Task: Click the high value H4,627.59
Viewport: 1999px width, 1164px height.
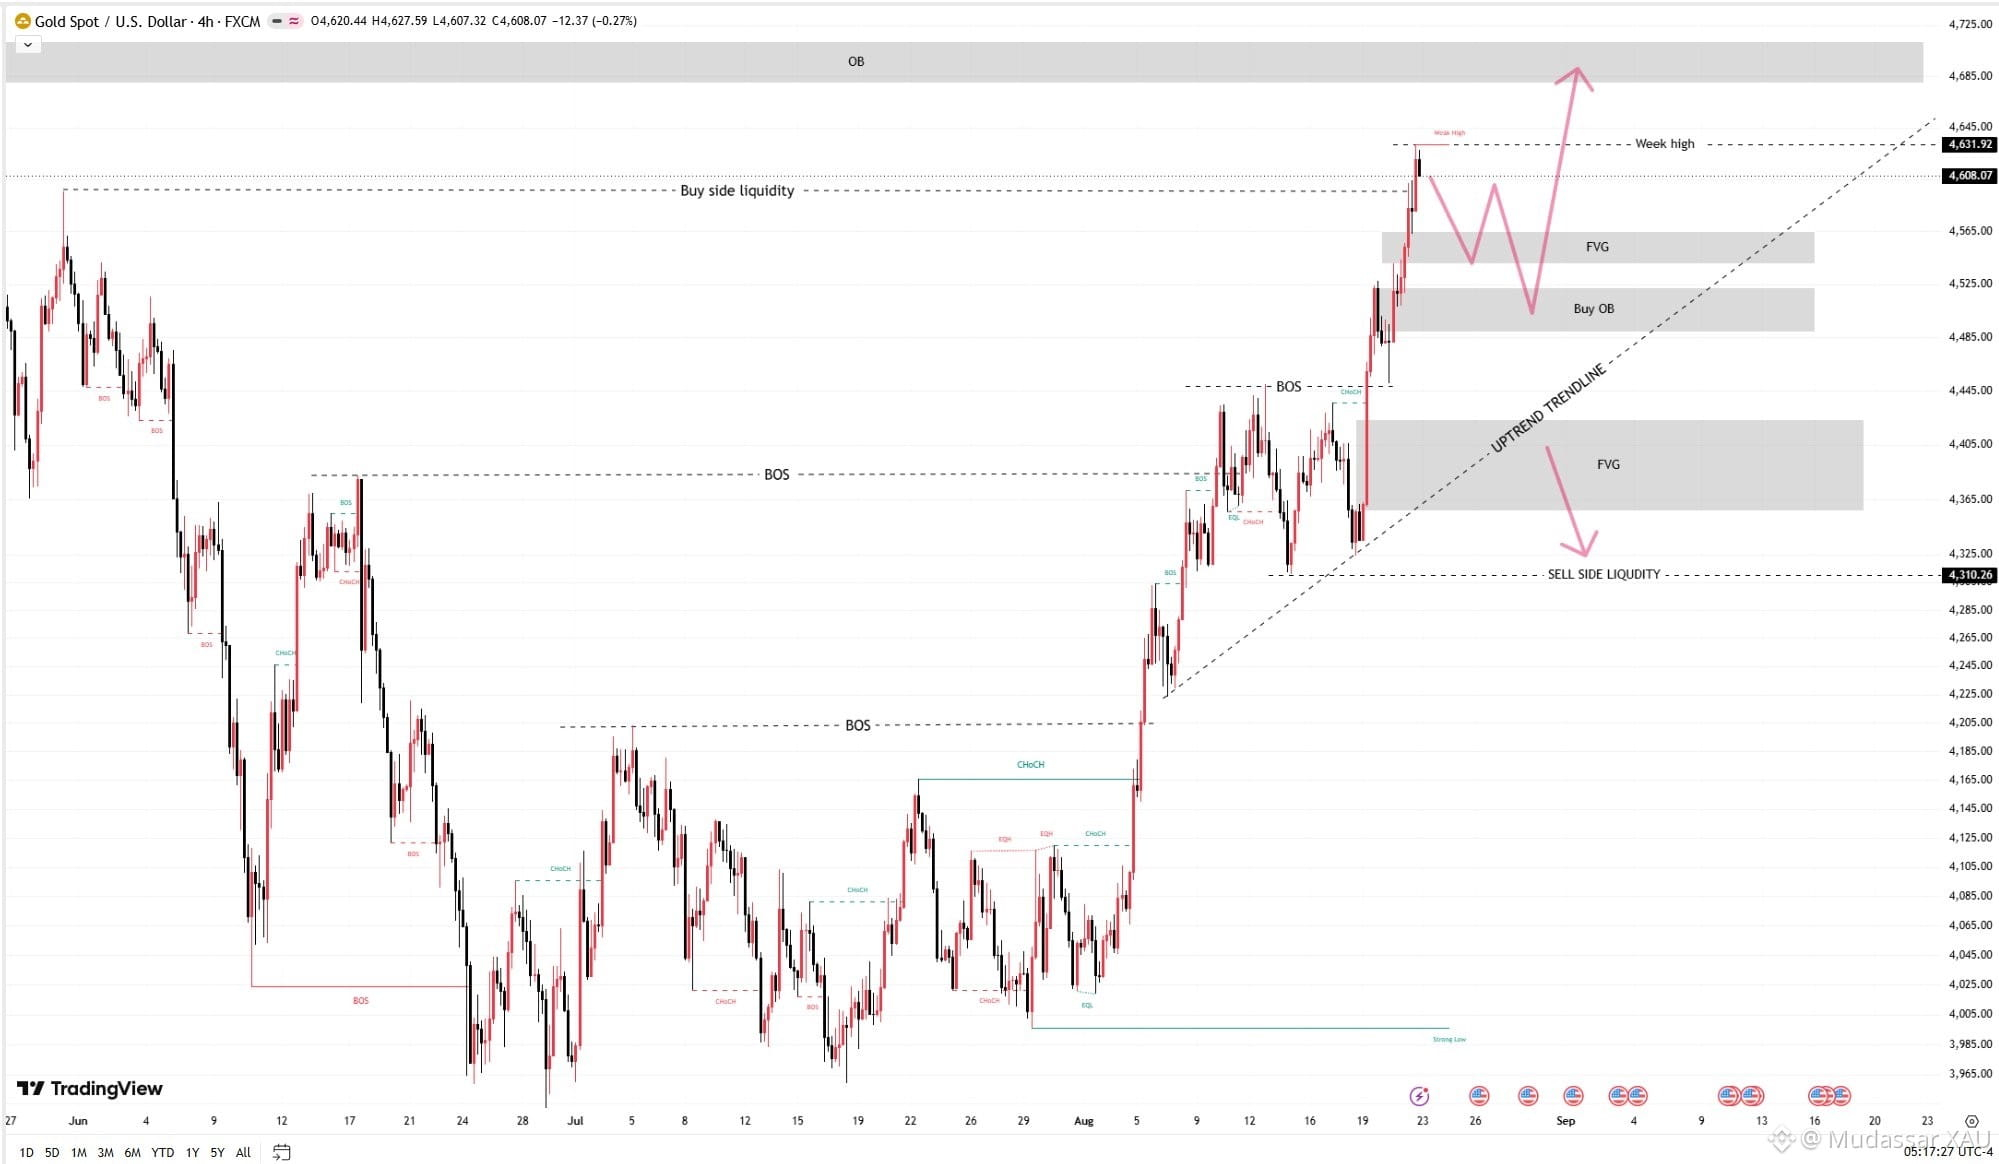Action: [399, 21]
